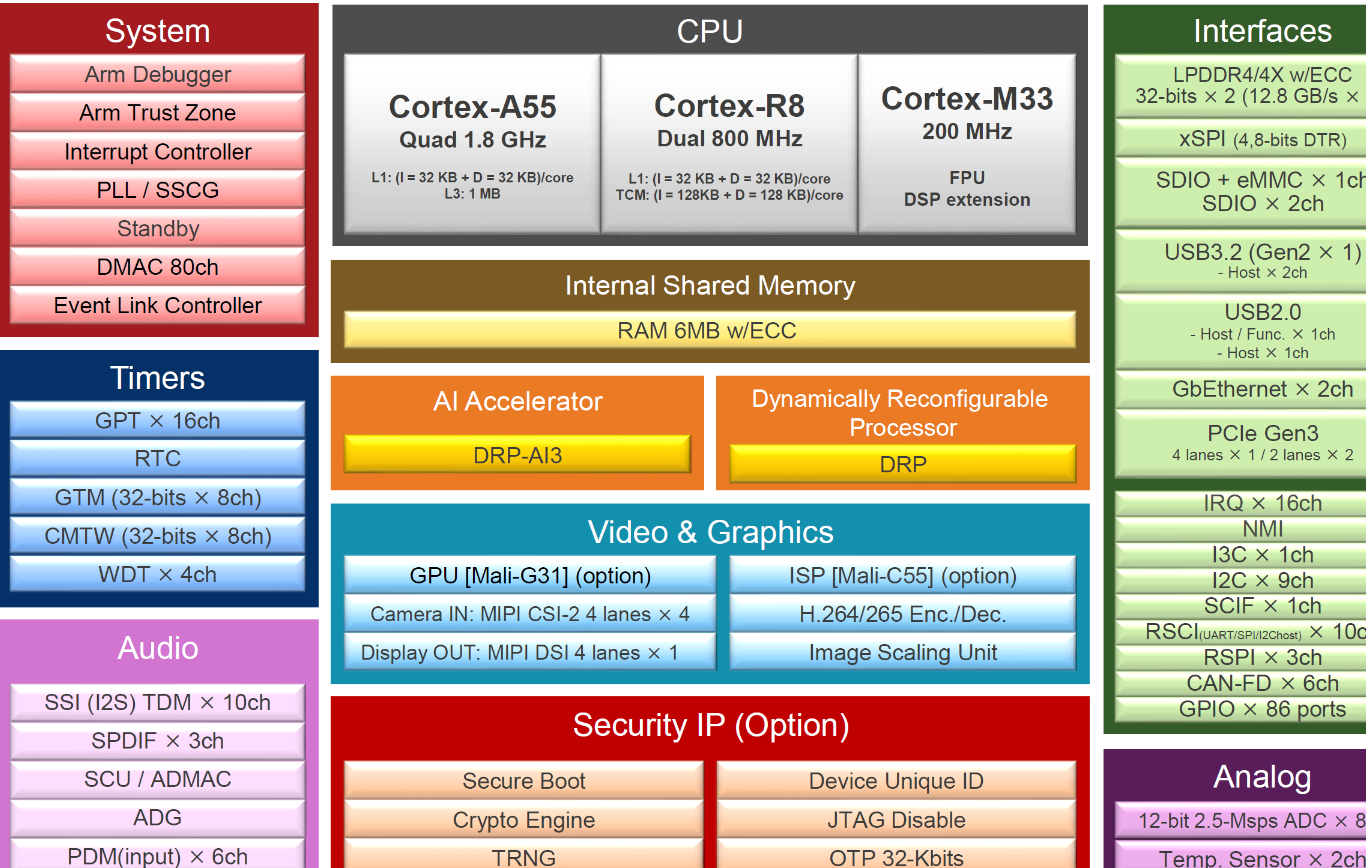This screenshot has height=868, width=1366.
Task: Click GPU [Mali-G31] (option) box
Action: point(530,576)
